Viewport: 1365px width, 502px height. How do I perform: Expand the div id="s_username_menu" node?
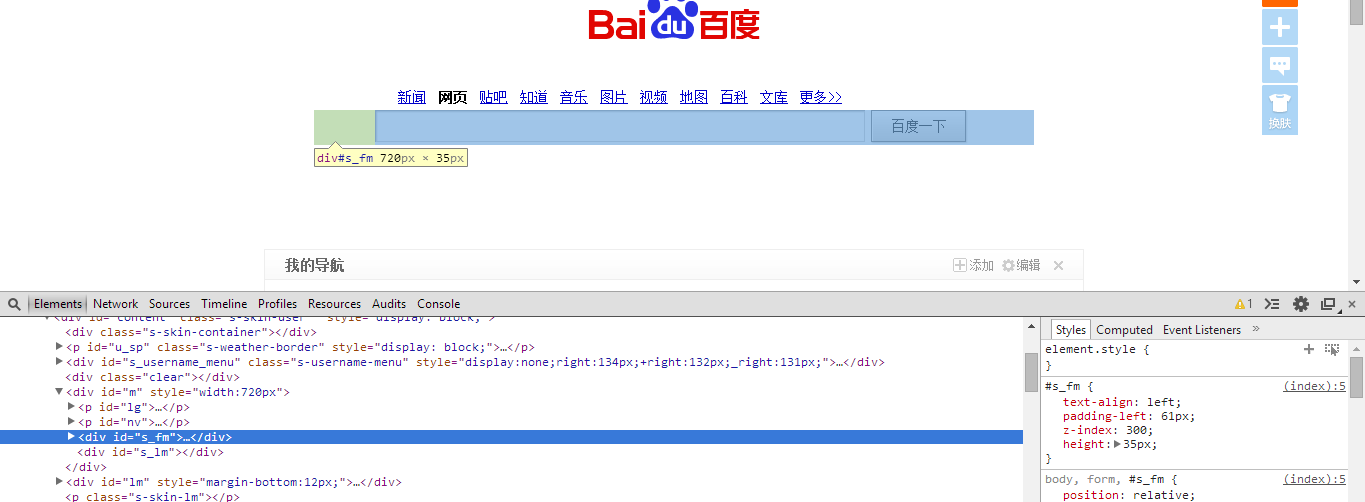59,362
